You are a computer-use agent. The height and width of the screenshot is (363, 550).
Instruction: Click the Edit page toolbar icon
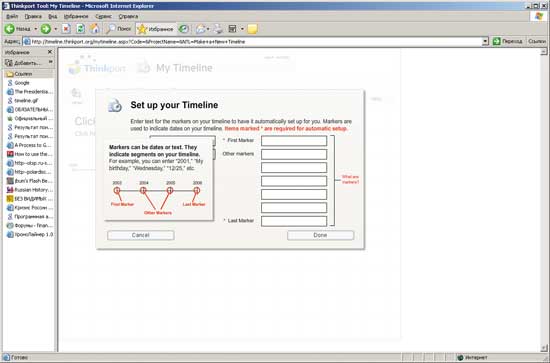click(x=232, y=29)
